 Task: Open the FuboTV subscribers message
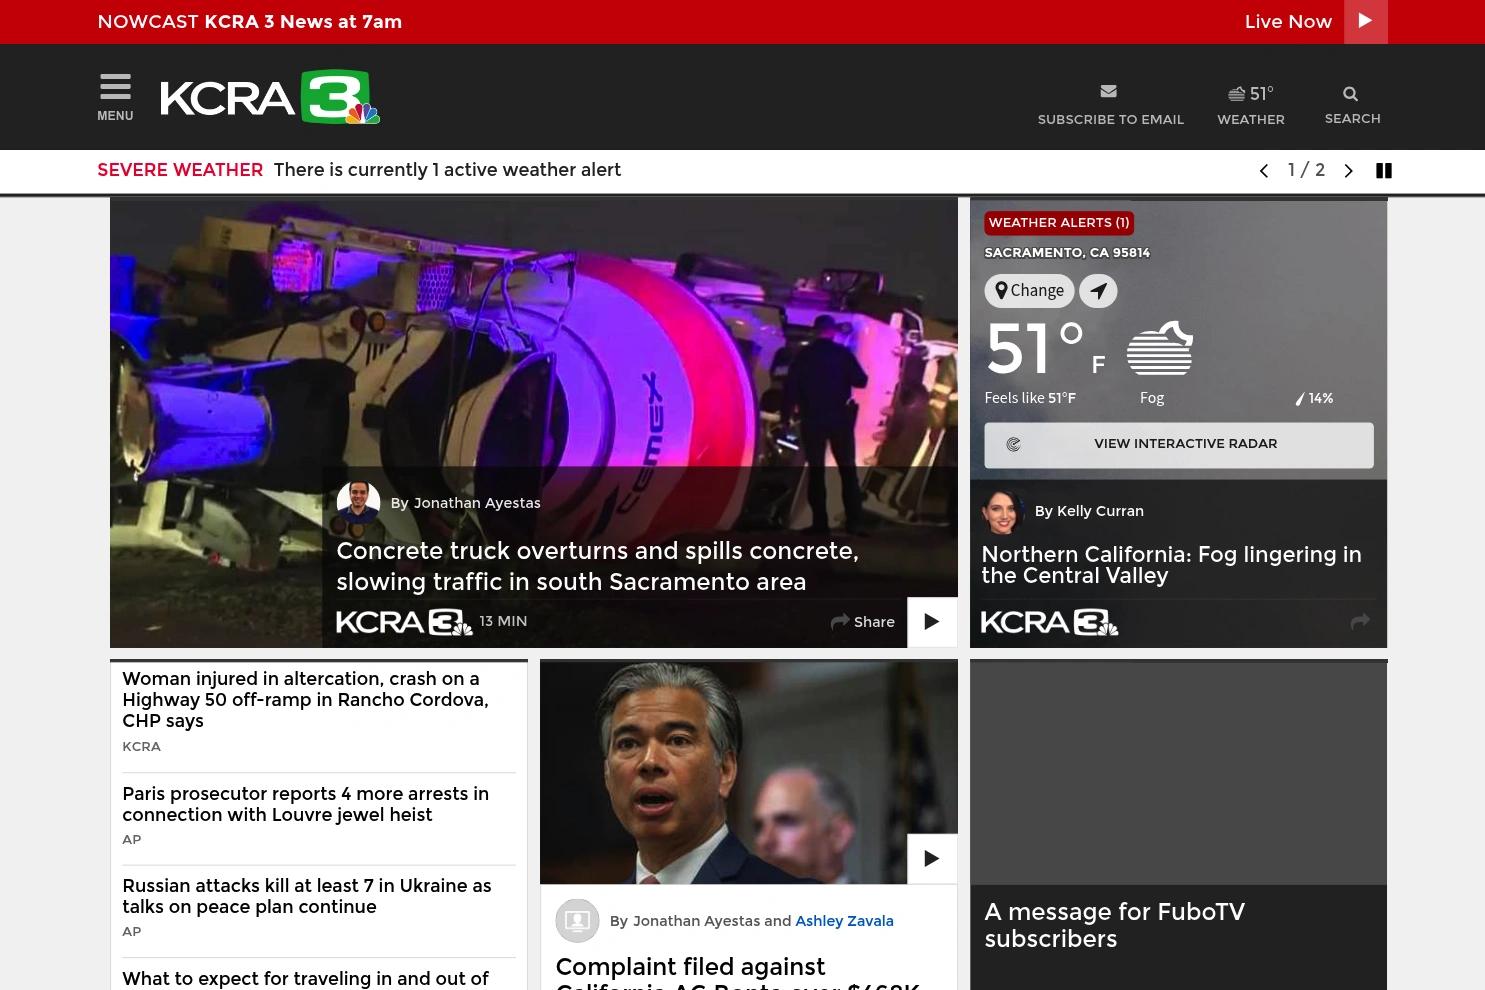pos(1114,925)
